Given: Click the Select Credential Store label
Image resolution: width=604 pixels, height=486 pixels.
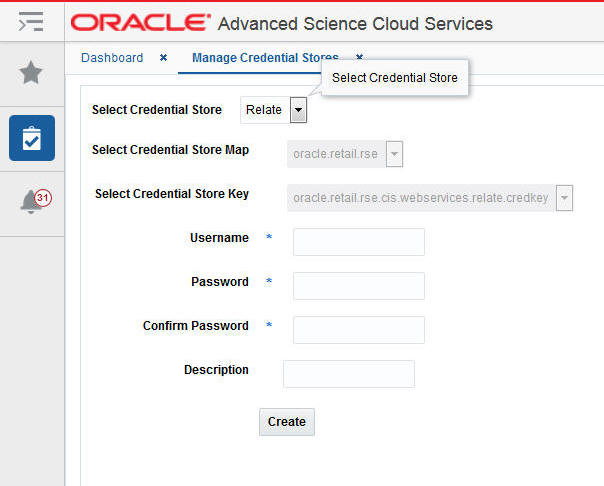Looking at the screenshot, I should tap(157, 110).
